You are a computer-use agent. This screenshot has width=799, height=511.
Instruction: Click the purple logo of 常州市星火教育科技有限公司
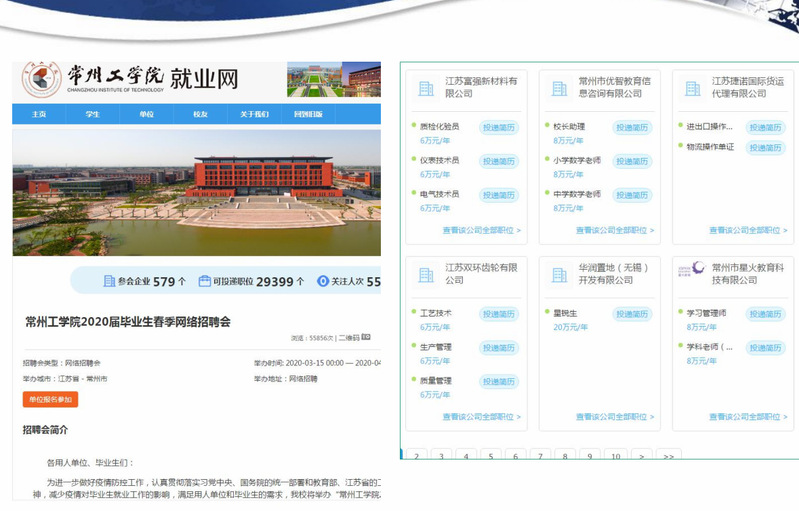(691, 268)
